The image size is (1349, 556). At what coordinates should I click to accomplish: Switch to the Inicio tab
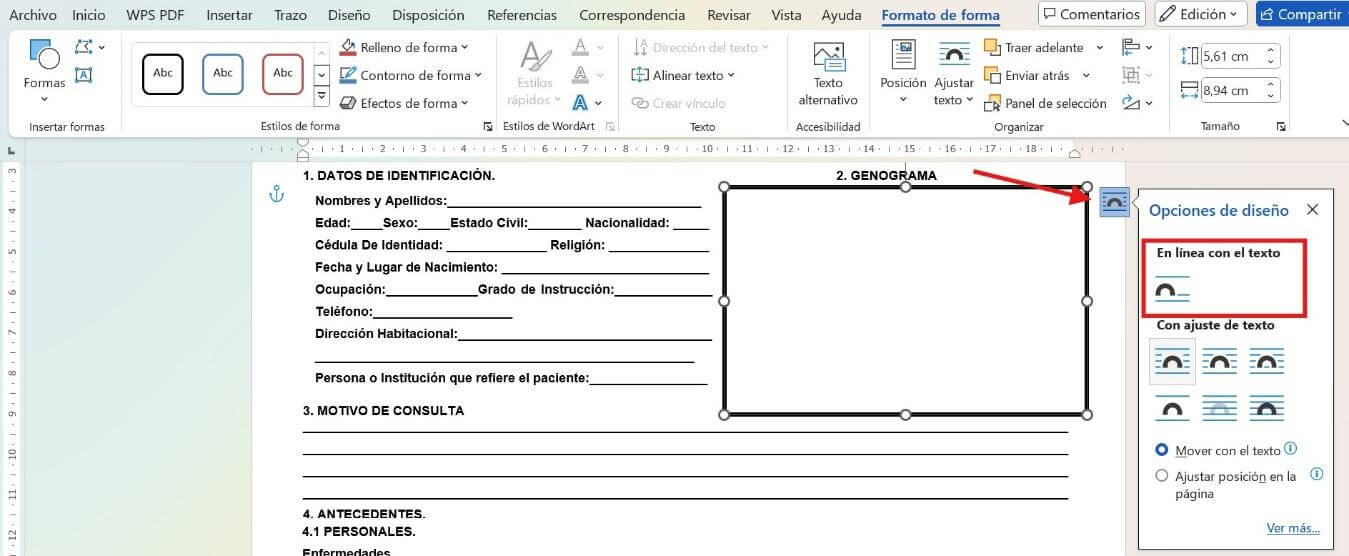click(89, 15)
